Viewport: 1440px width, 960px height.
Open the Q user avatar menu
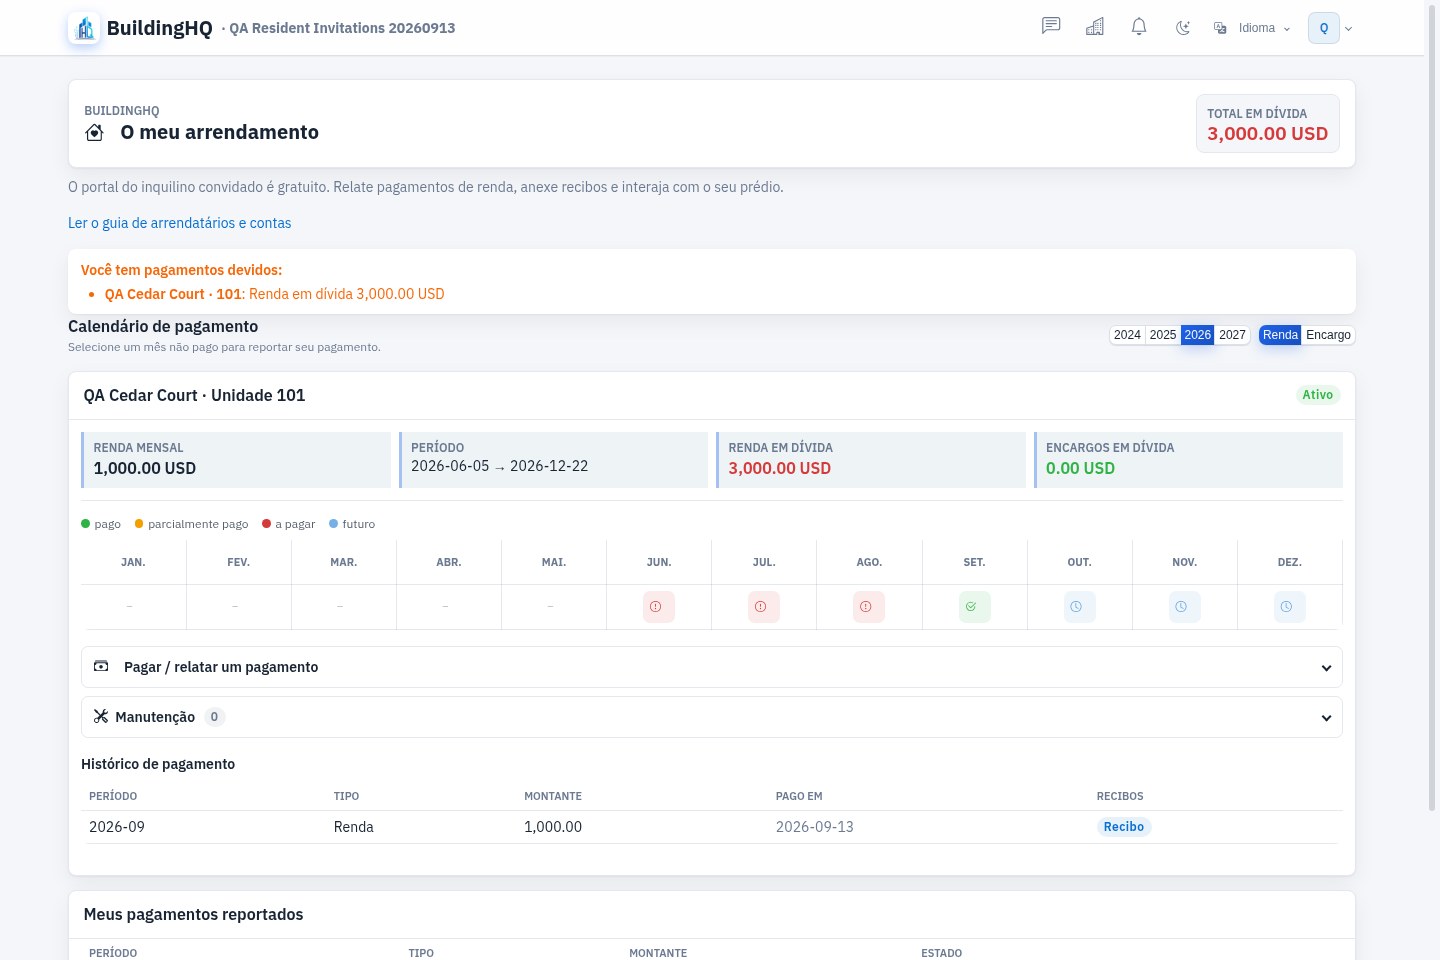(1330, 28)
